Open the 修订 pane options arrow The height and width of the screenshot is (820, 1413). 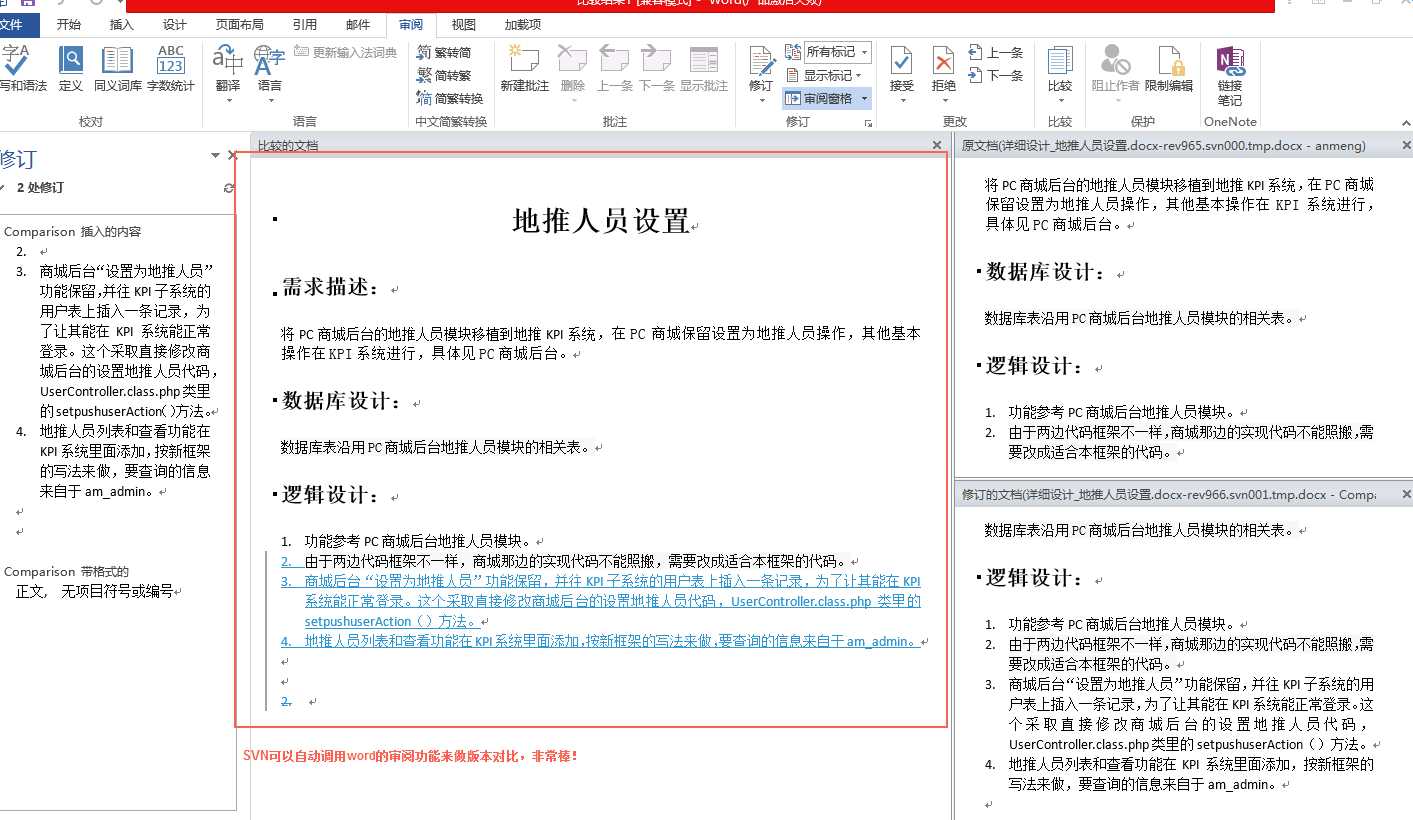pyautogui.click(x=215, y=156)
